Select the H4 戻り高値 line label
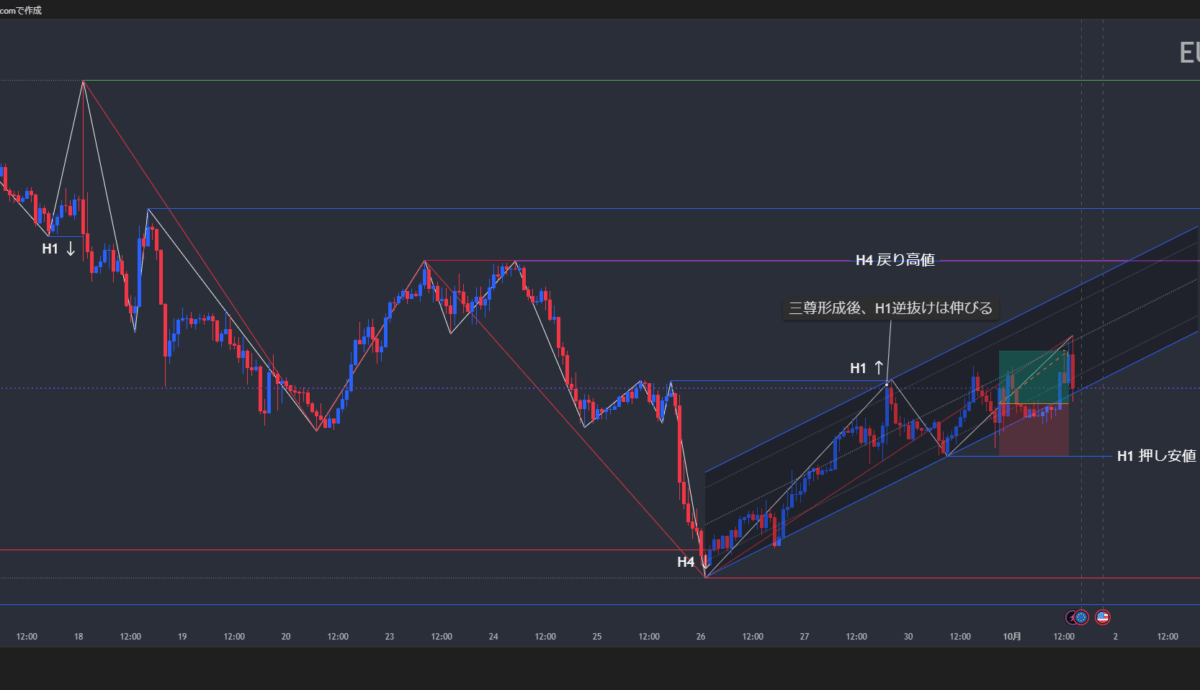 (894, 261)
